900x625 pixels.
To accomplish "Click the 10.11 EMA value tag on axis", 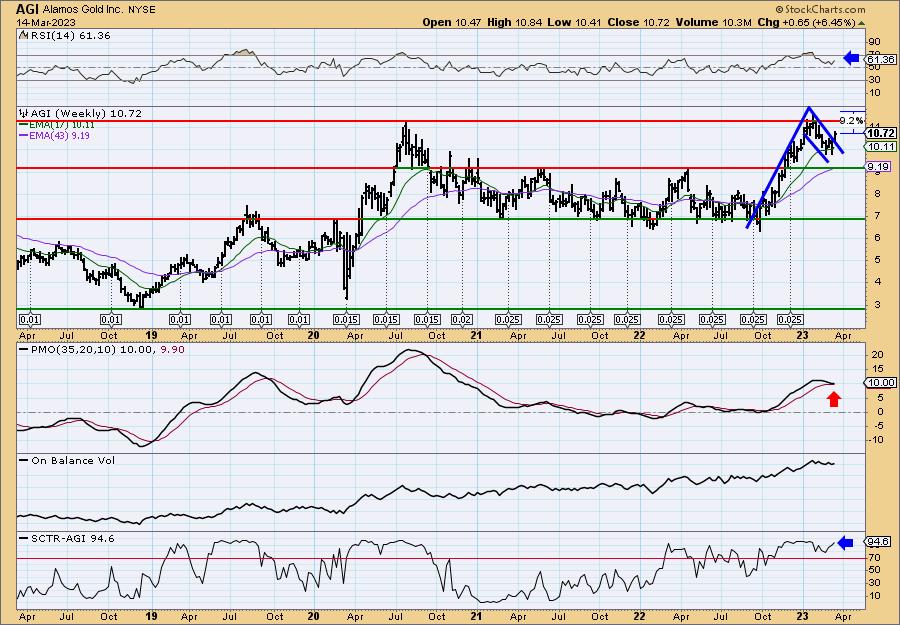I will 880,147.
